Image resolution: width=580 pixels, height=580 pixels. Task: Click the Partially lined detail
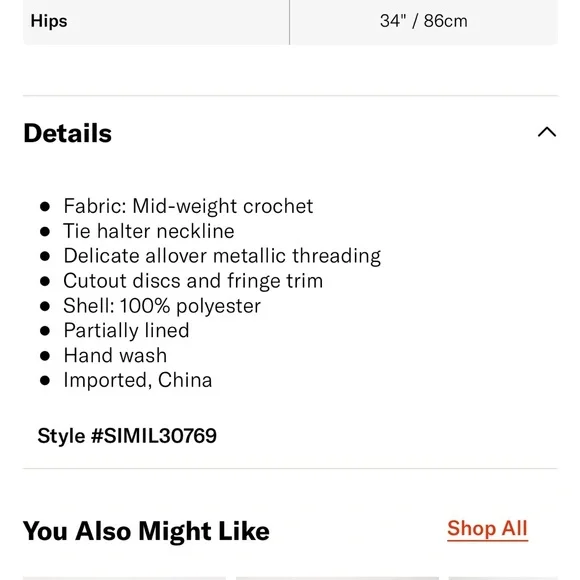pyautogui.click(x=126, y=330)
